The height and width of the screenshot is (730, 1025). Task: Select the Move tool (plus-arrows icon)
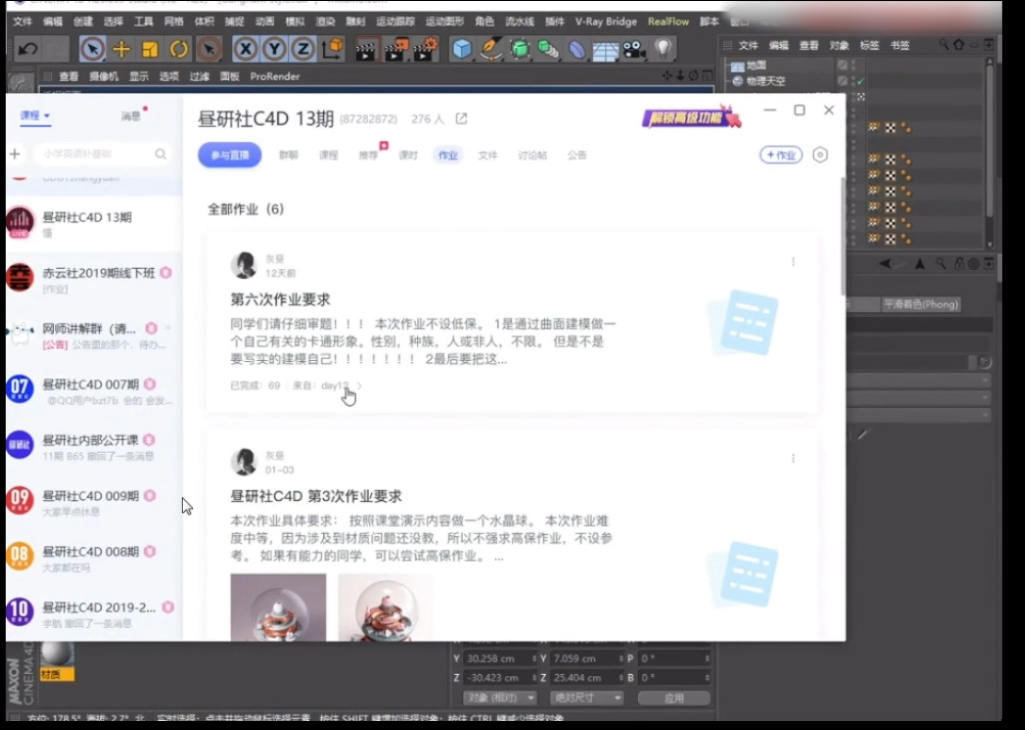(121, 49)
